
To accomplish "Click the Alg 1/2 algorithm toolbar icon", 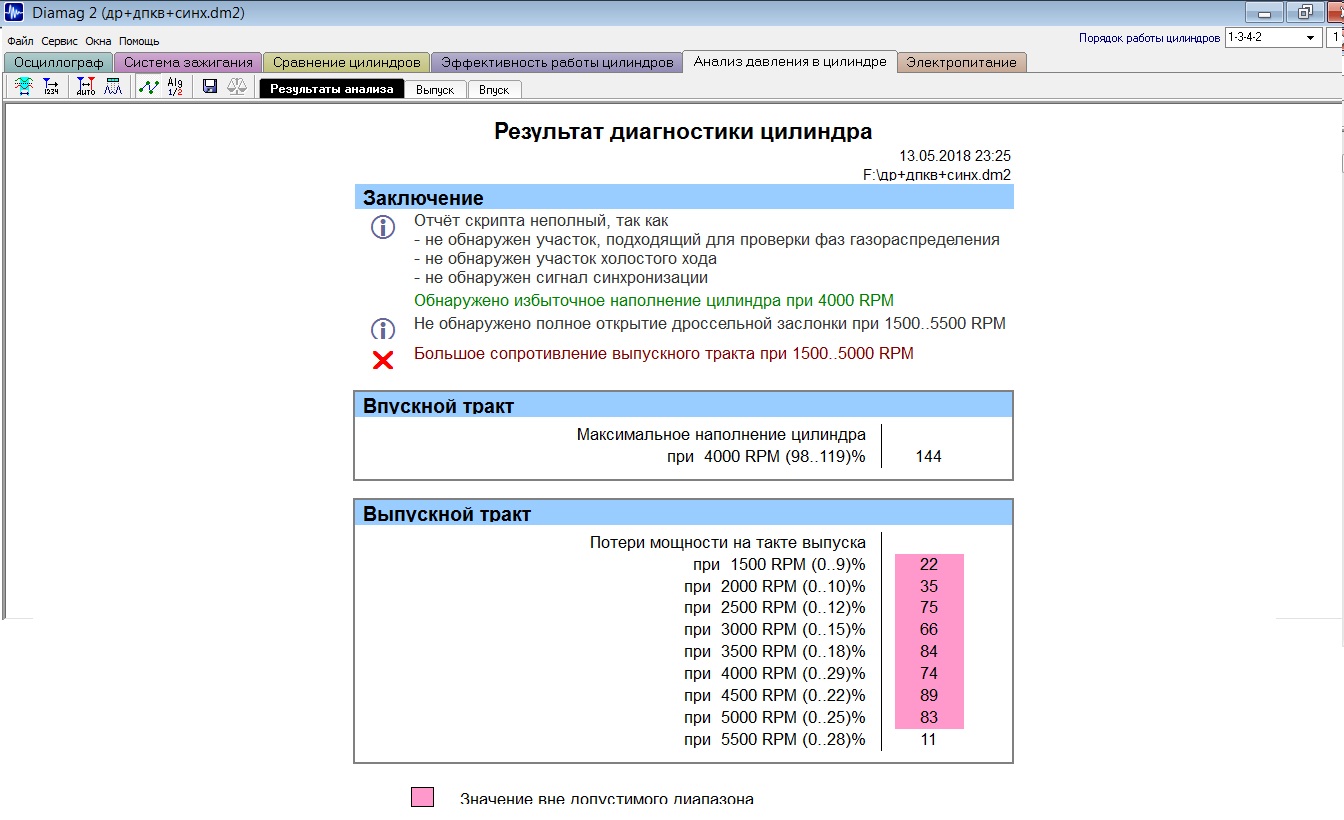I will (175, 88).
